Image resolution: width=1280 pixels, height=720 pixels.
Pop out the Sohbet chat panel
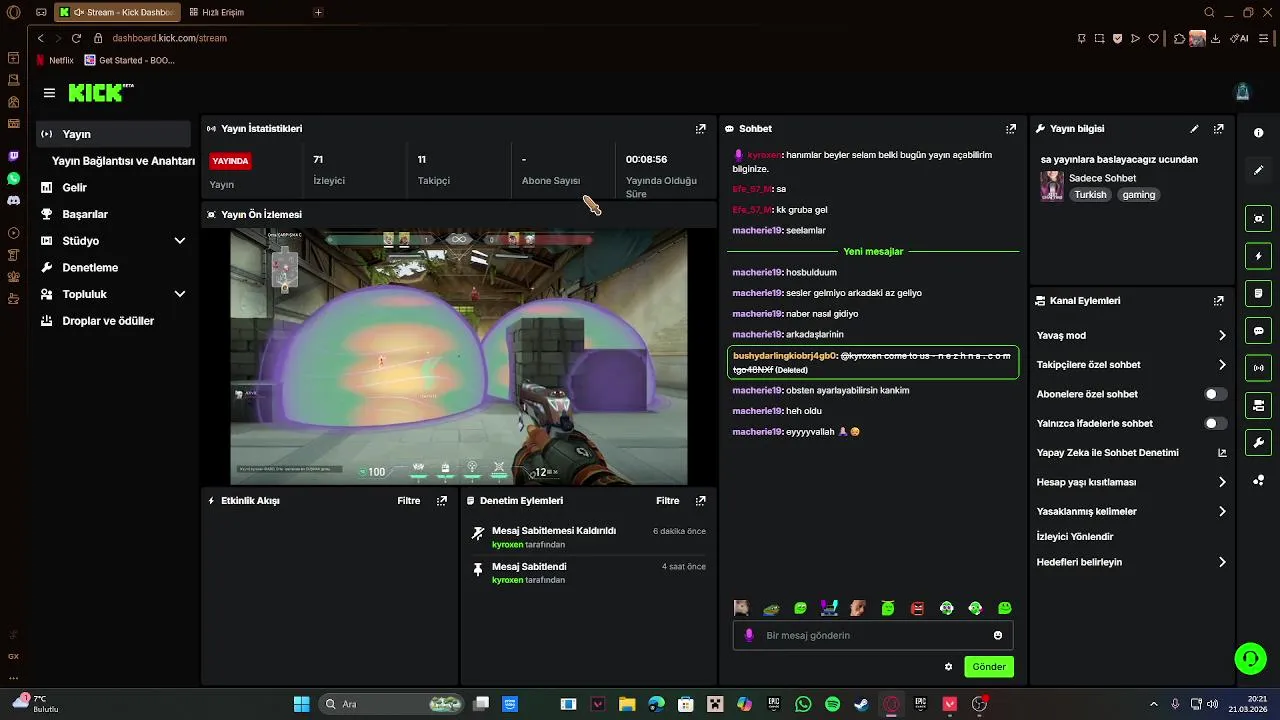click(1011, 129)
